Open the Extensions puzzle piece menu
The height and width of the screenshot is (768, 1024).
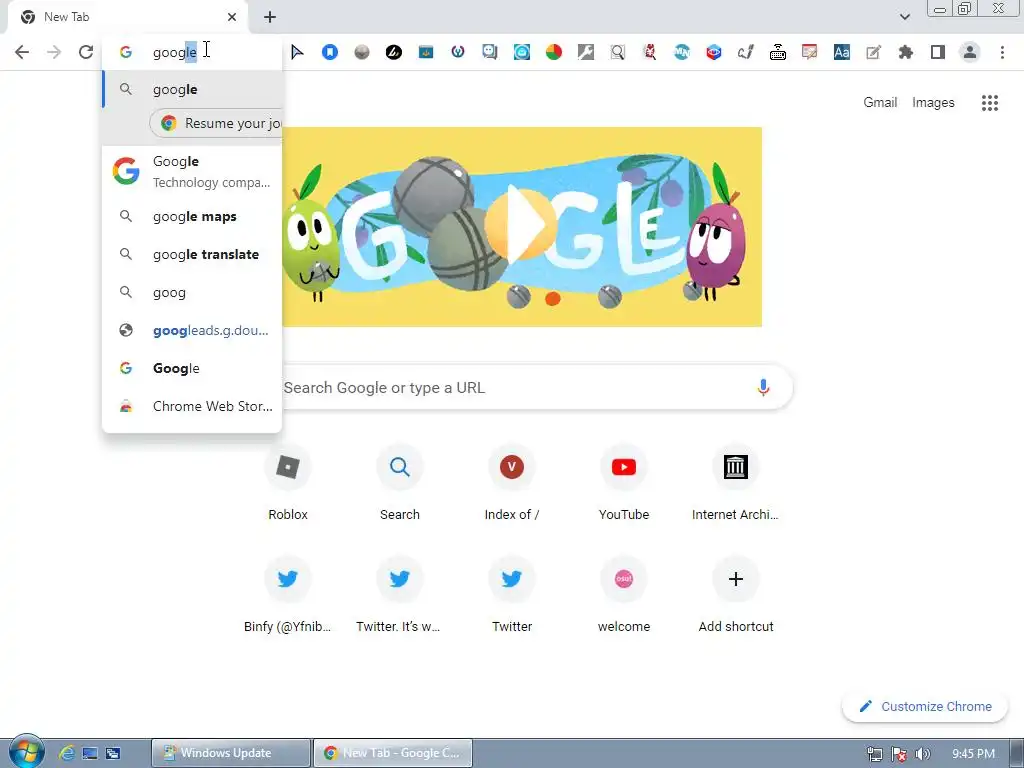pos(906,52)
